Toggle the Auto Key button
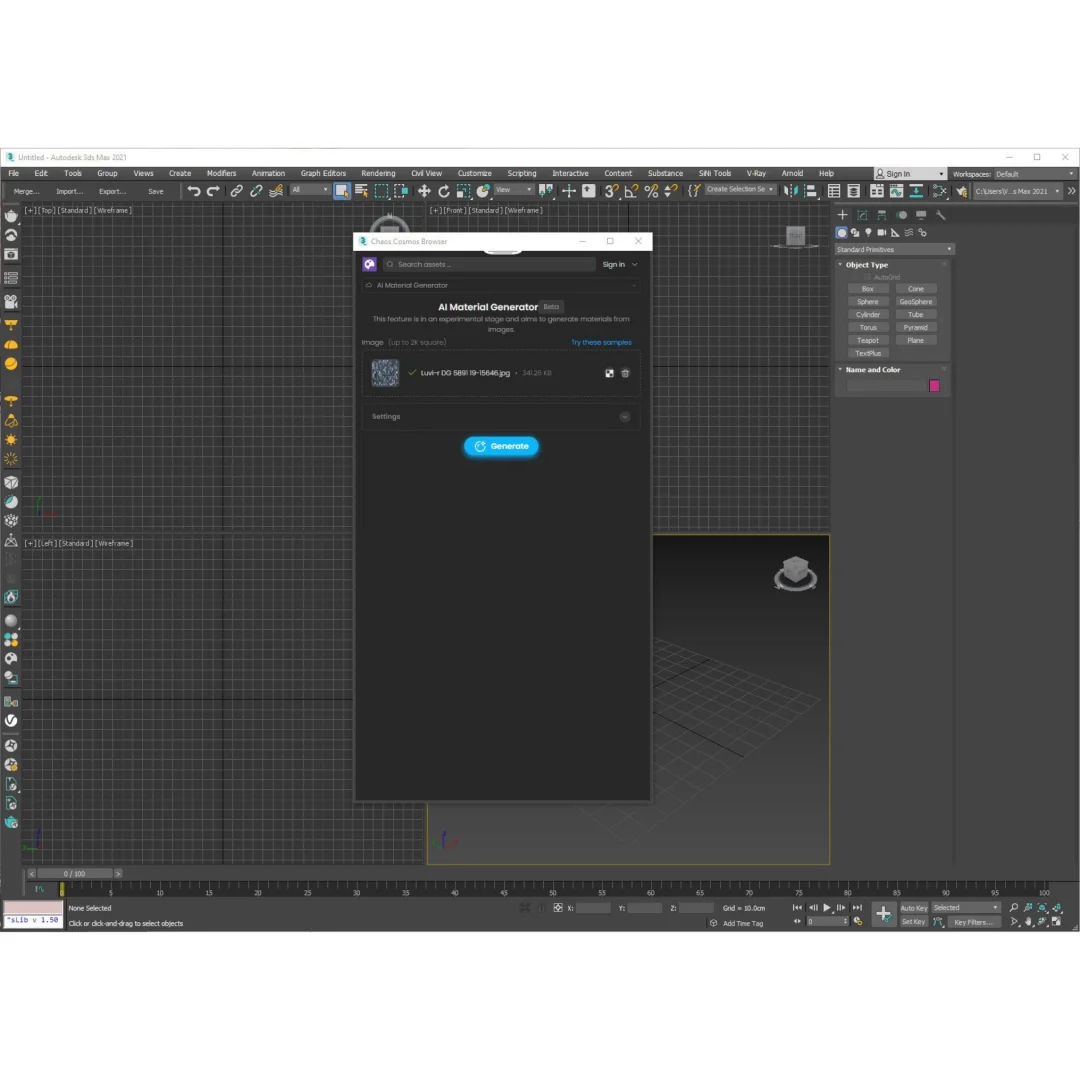 [x=913, y=908]
